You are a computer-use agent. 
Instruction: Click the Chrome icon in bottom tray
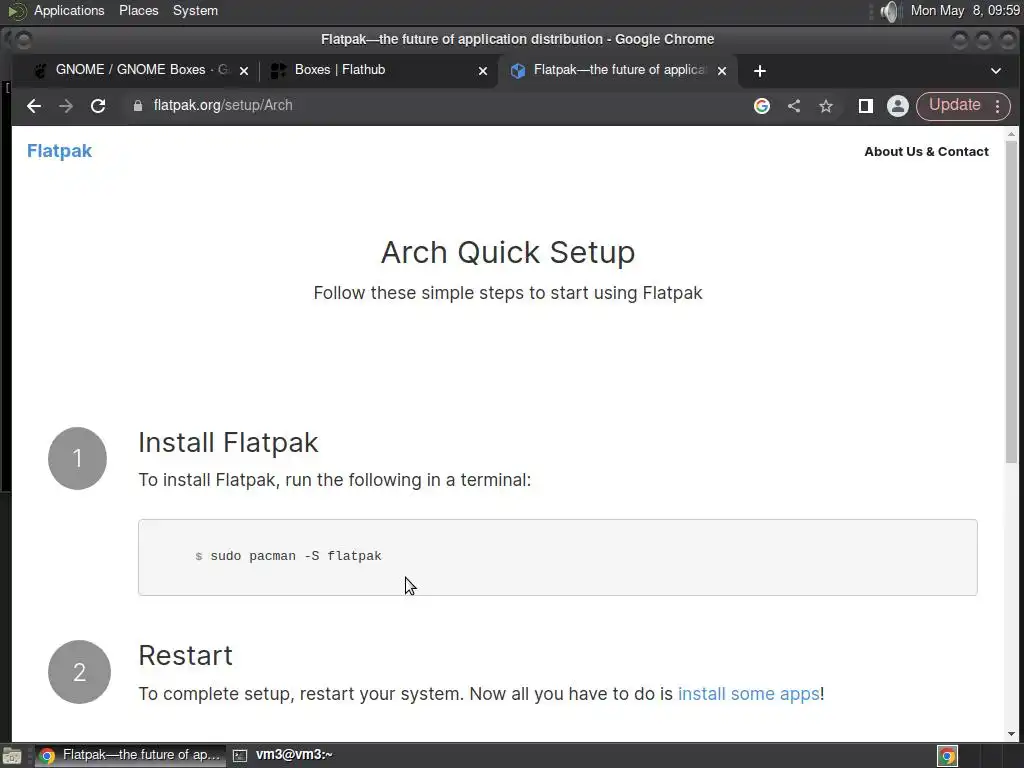coord(947,756)
